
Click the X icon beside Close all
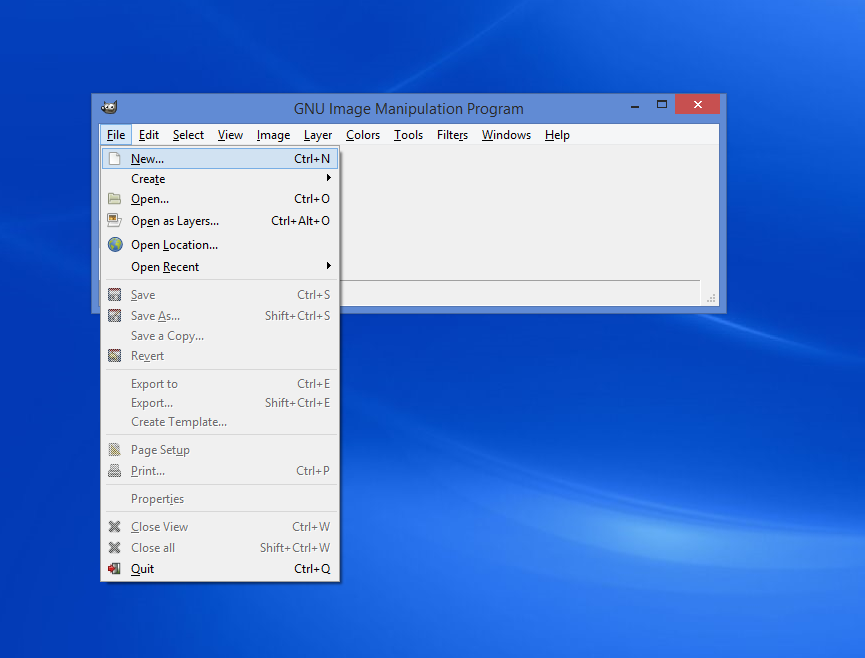(114, 548)
